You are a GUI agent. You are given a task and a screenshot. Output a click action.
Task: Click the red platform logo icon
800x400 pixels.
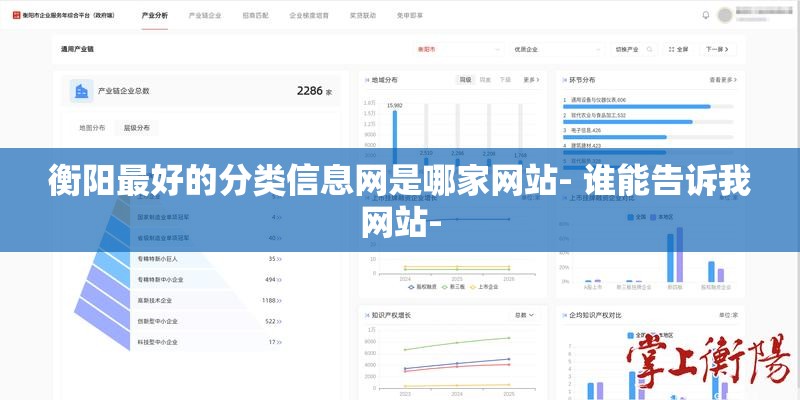(16, 15)
